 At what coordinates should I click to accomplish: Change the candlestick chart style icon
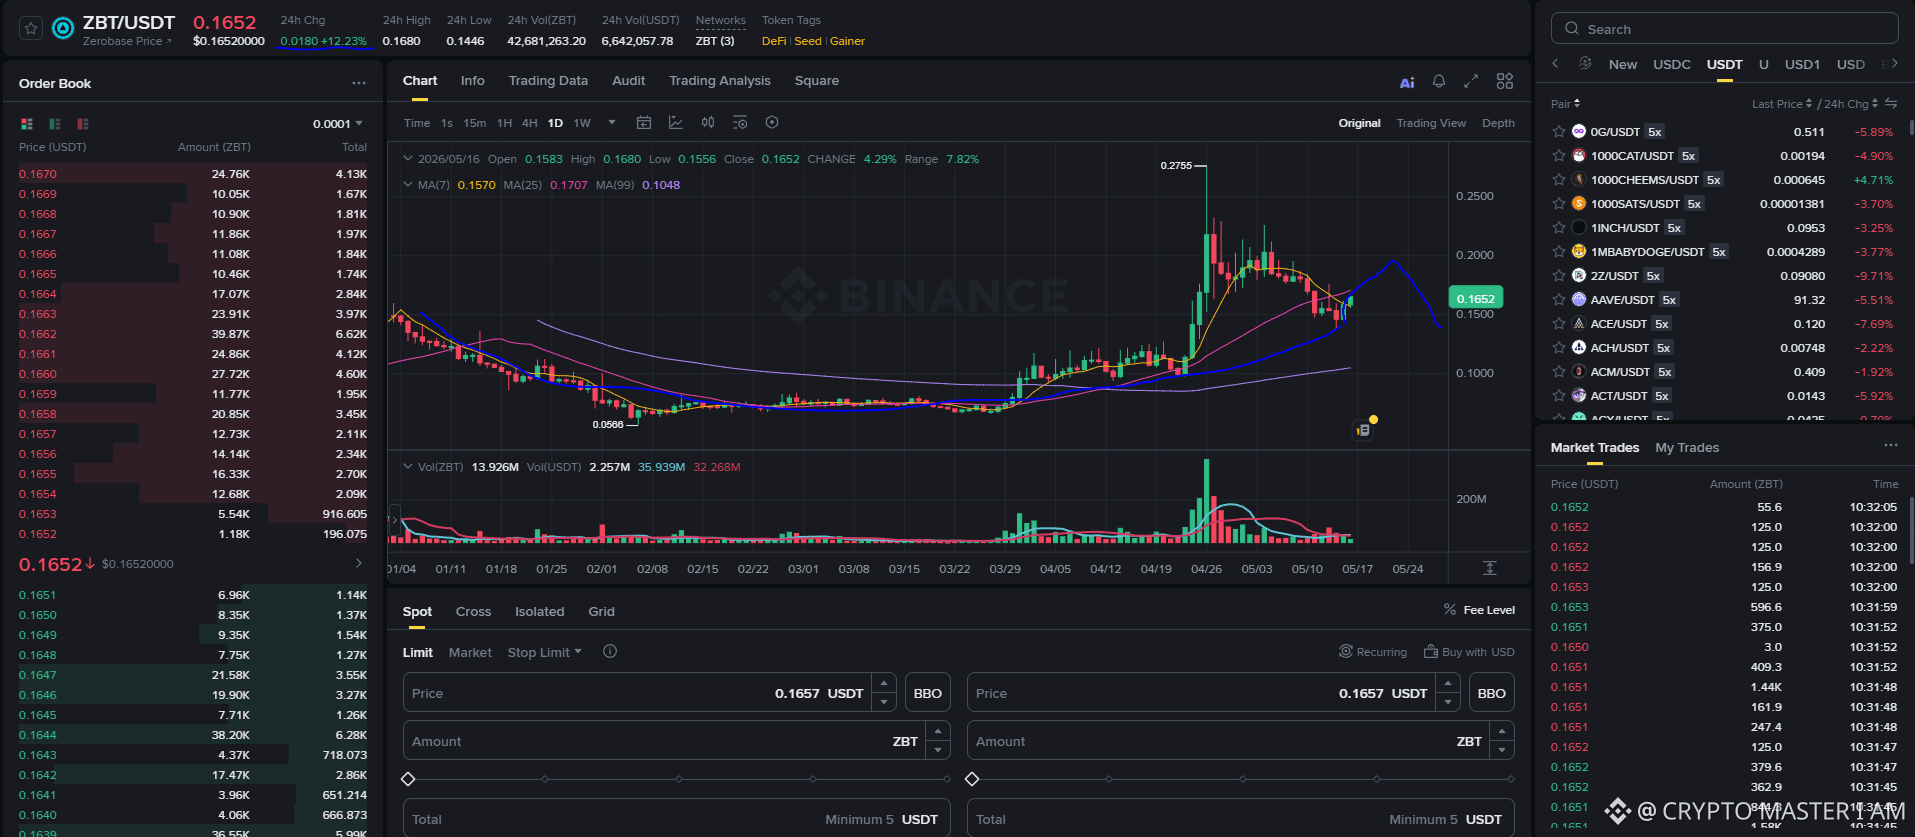pyautogui.click(x=708, y=122)
